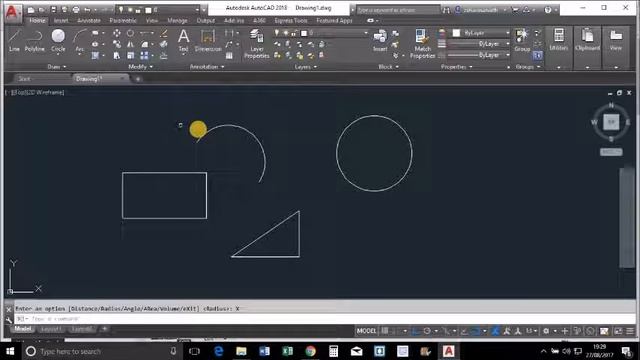This screenshot has height=360, width=640.
Task: Select the Text tool
Action: click(184, 40)
